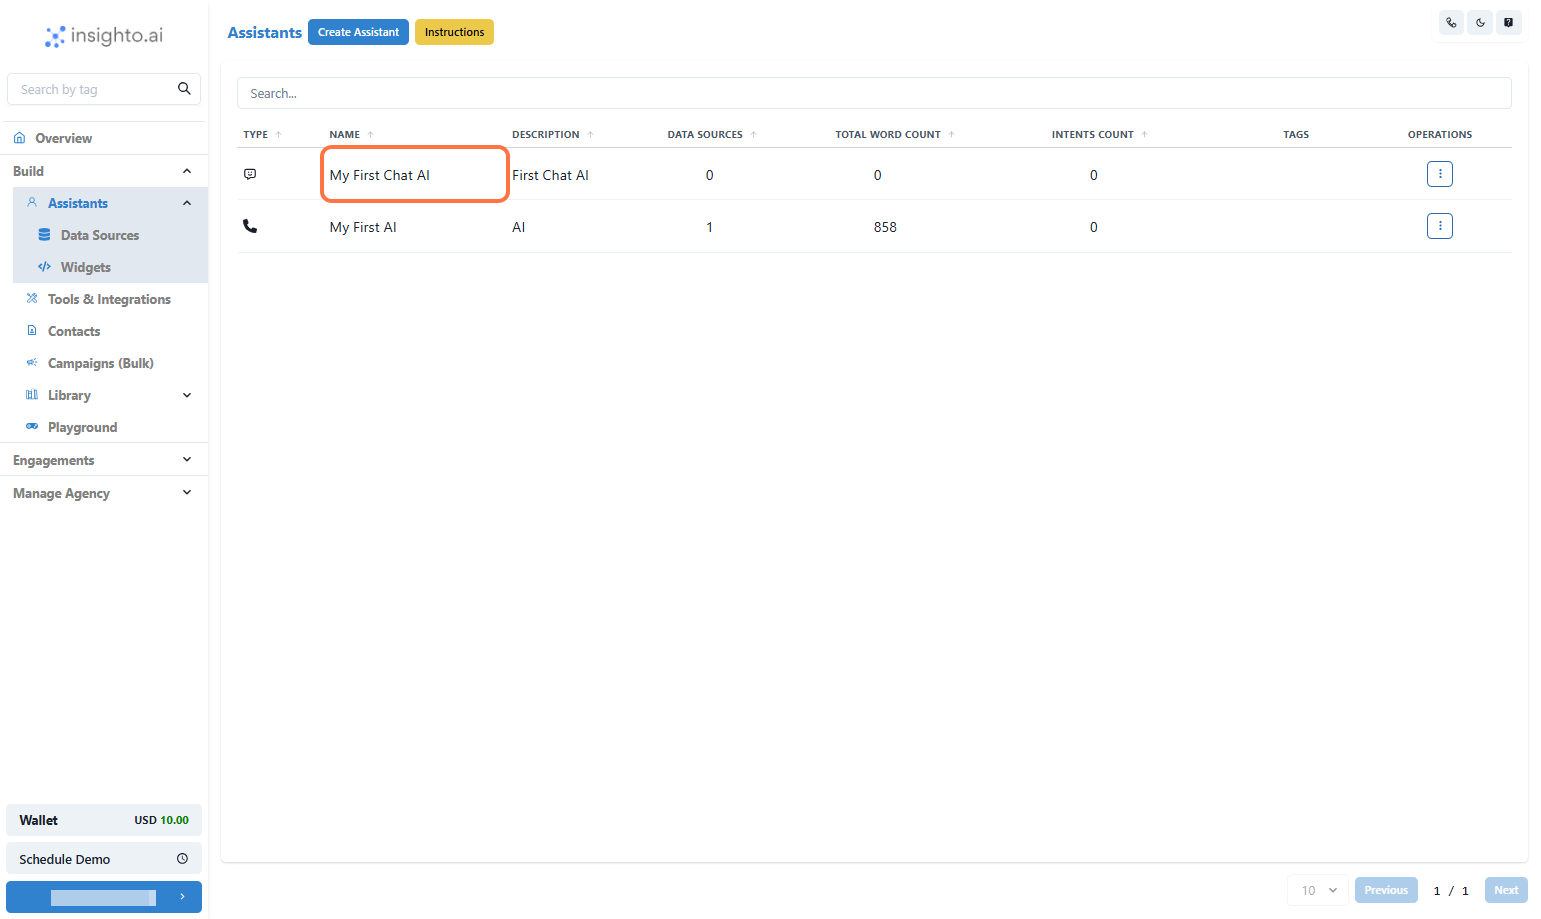Click the yellow Instructions button
1541x919 pixels.
coord(454,32)
